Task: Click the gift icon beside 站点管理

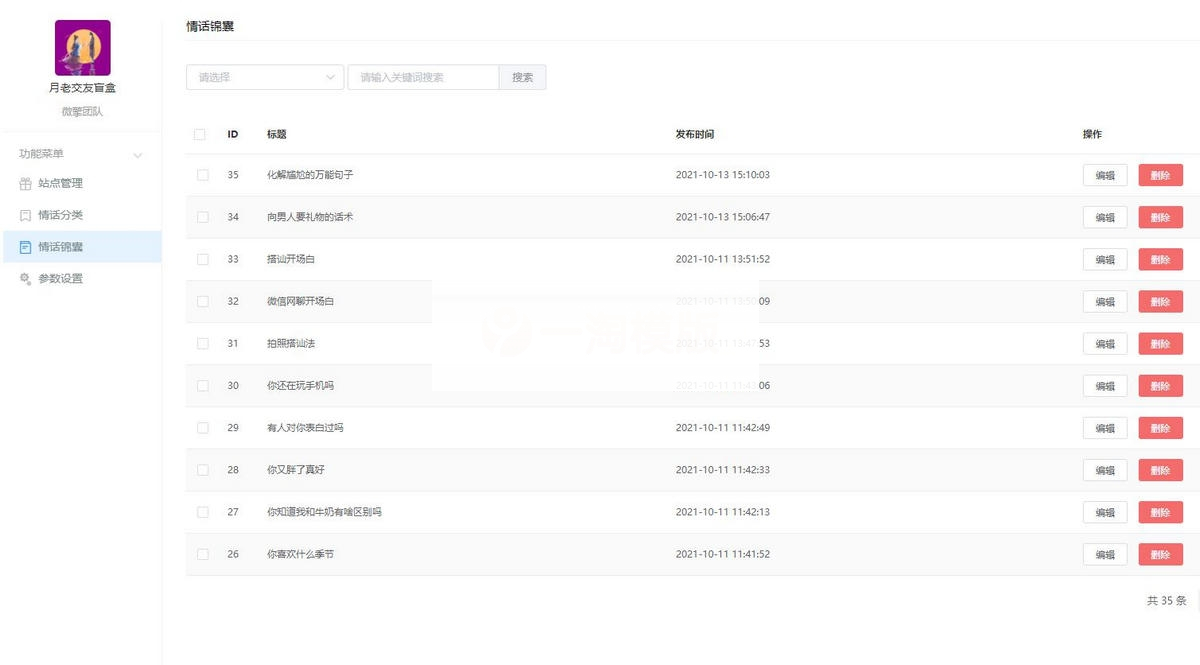Action: tap(23, 183)
